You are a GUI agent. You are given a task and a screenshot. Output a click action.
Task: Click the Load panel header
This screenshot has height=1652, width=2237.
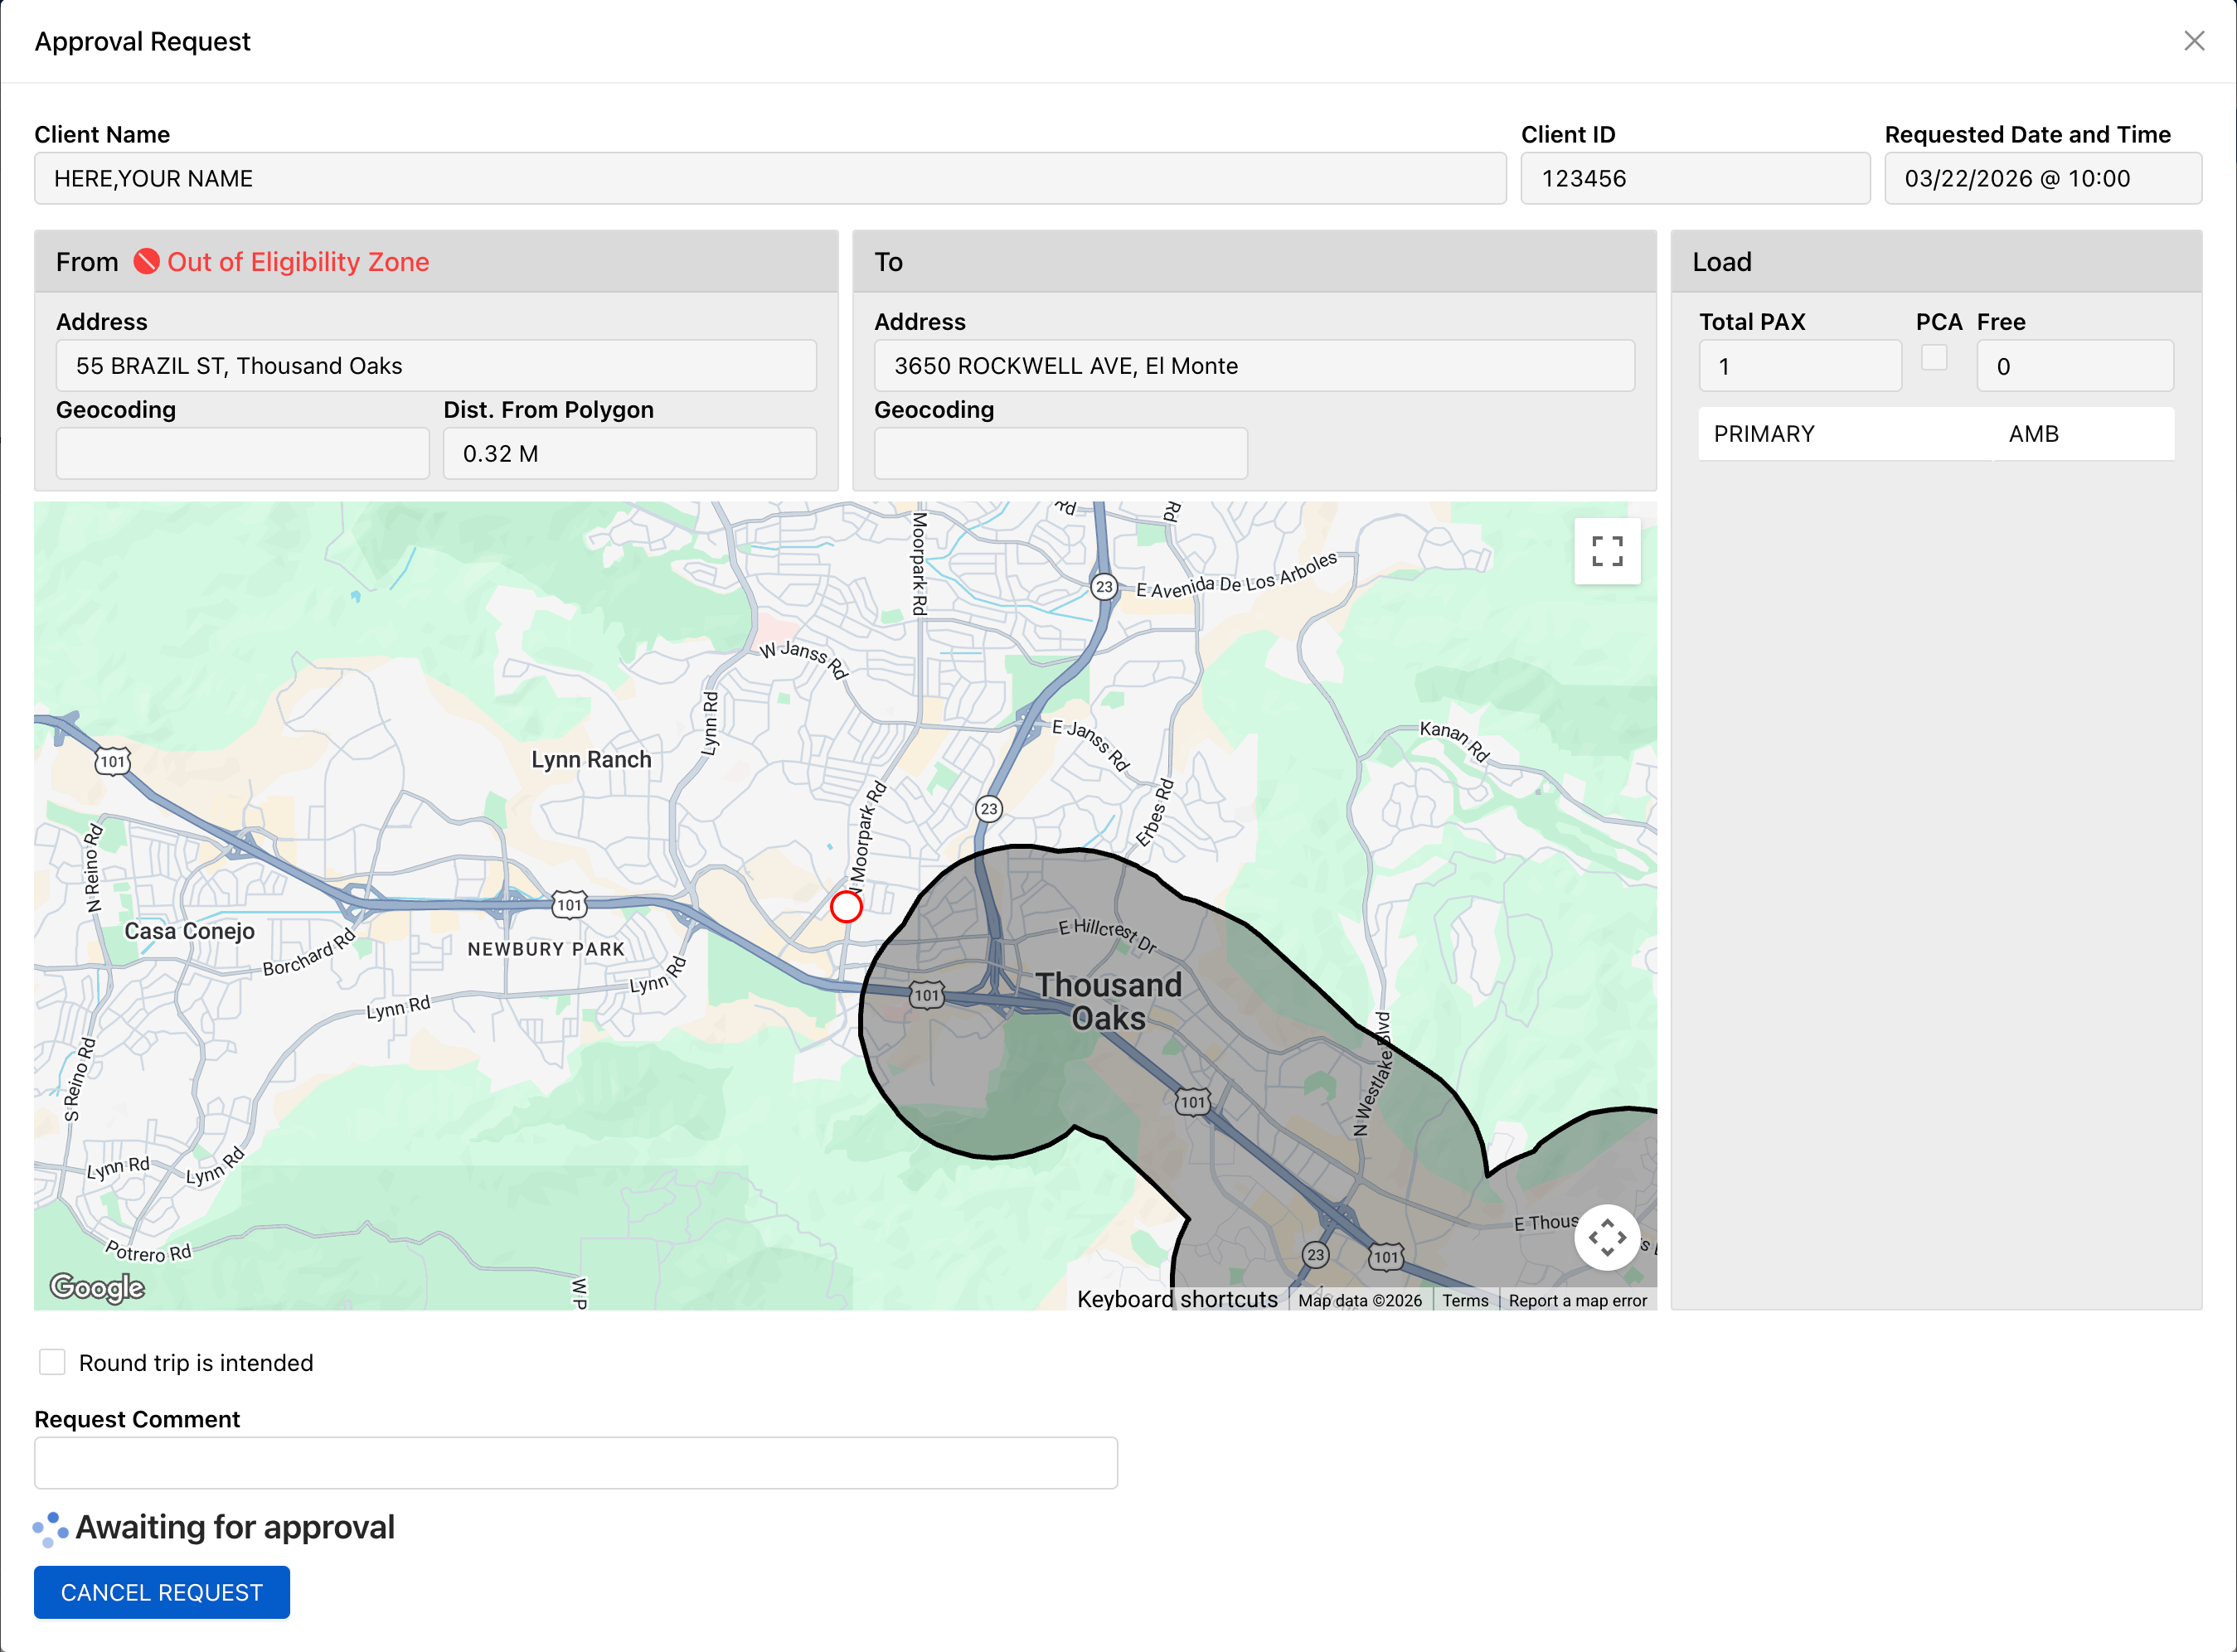[1936, 261]
